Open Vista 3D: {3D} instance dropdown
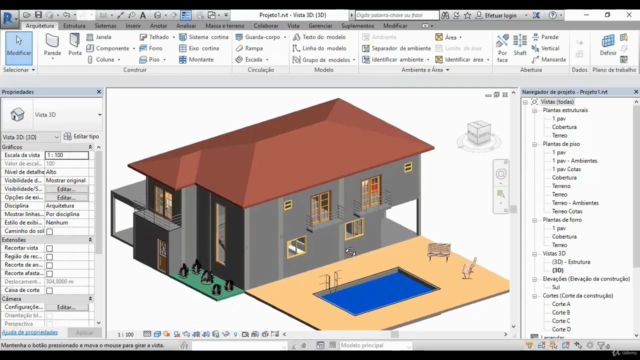The image size is (640, 360). click(x=31, y=137)
